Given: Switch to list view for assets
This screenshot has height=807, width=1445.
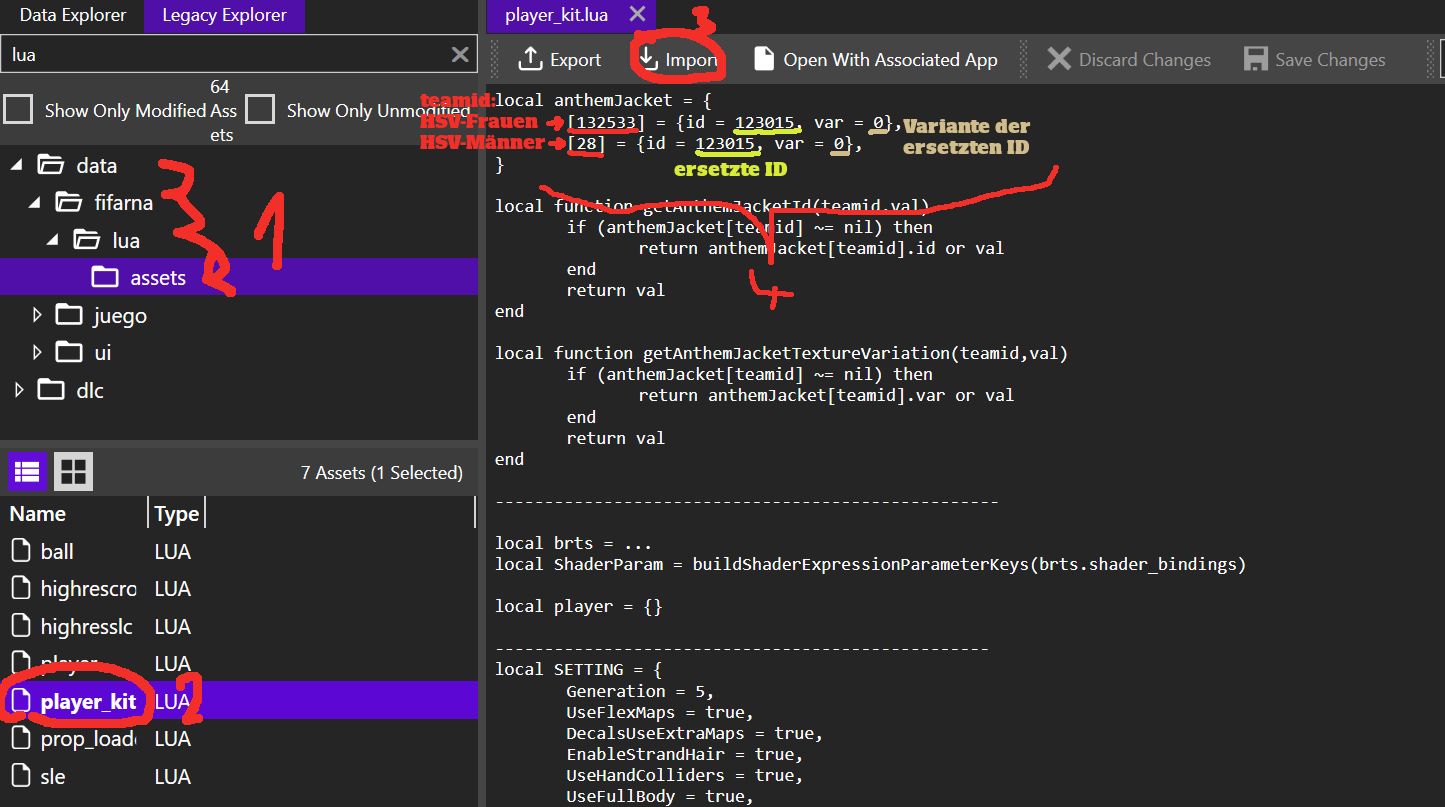Looking at the screenshot, I should point(27,471).
